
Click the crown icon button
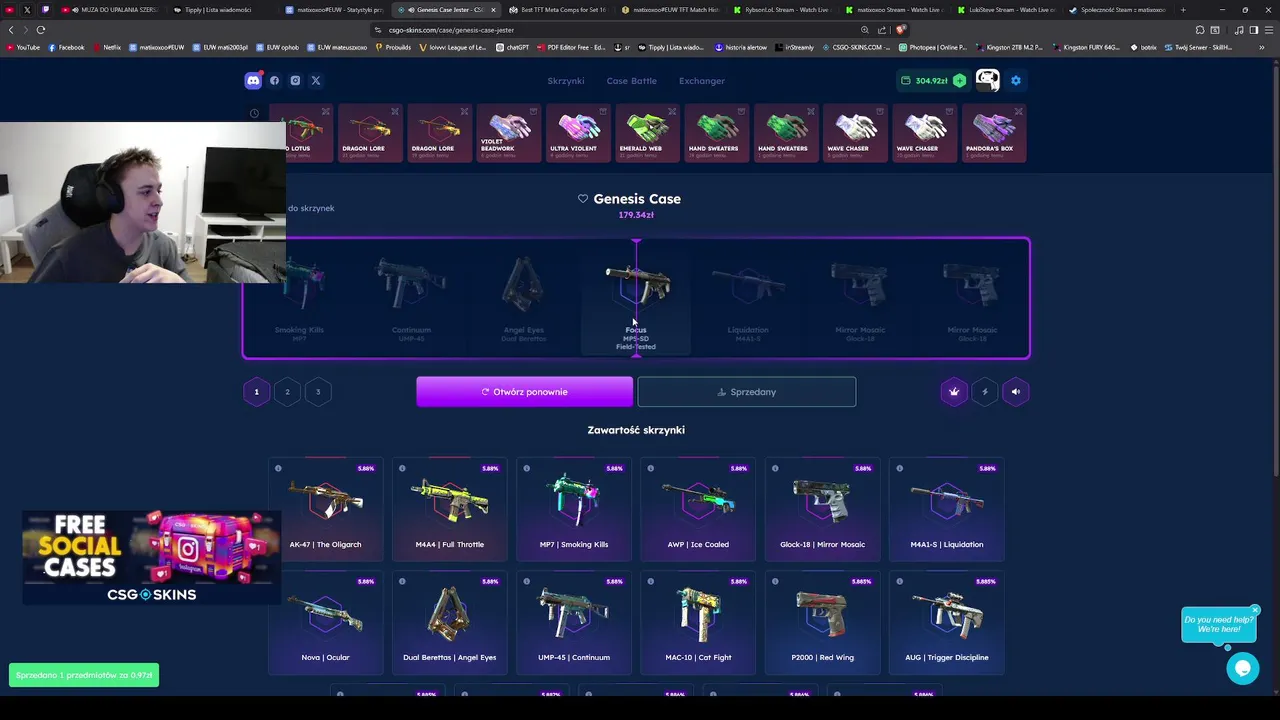954,392
